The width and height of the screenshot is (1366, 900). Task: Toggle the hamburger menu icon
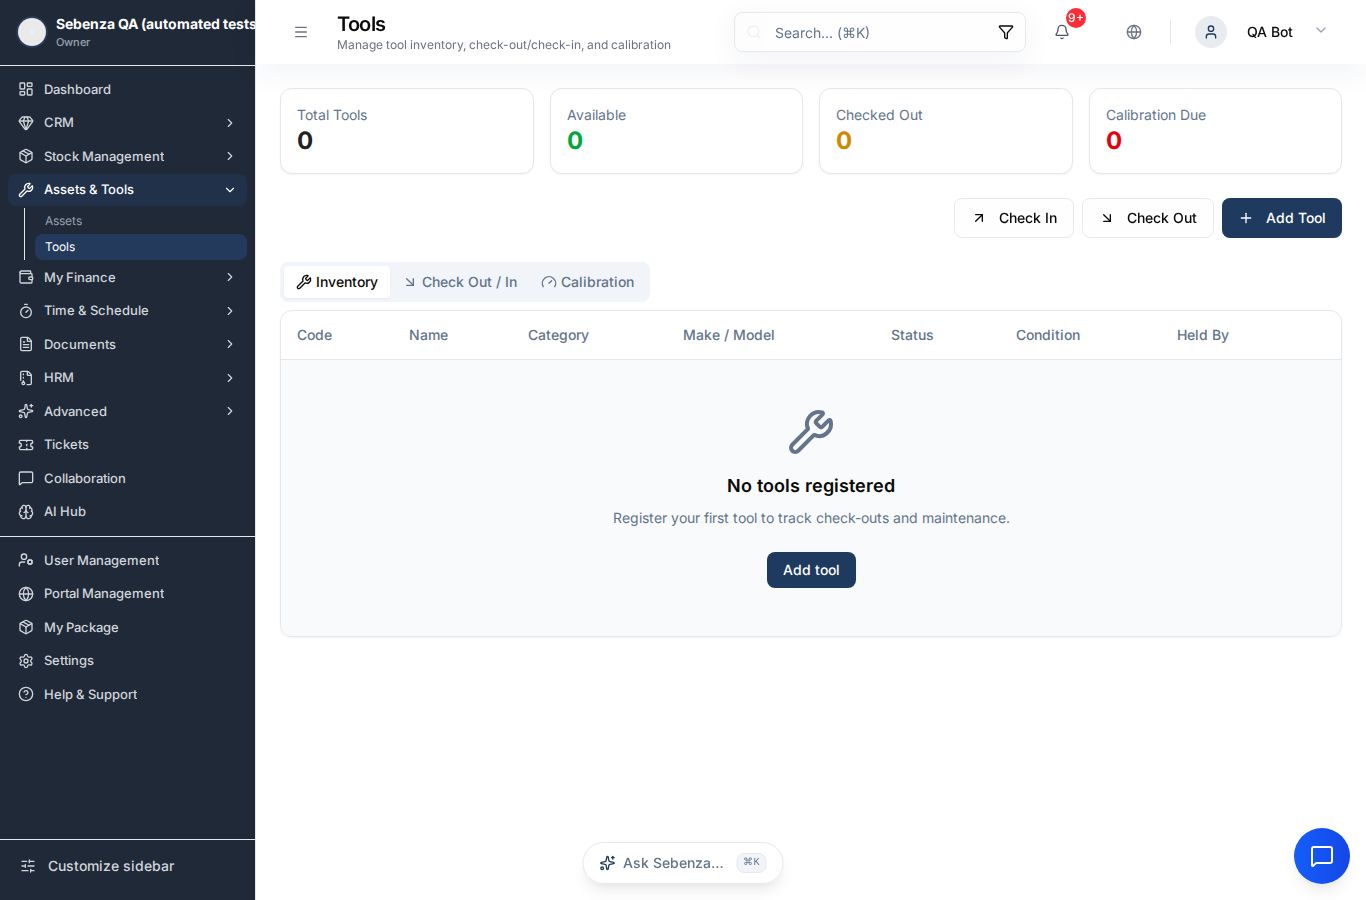coord(300,32)
